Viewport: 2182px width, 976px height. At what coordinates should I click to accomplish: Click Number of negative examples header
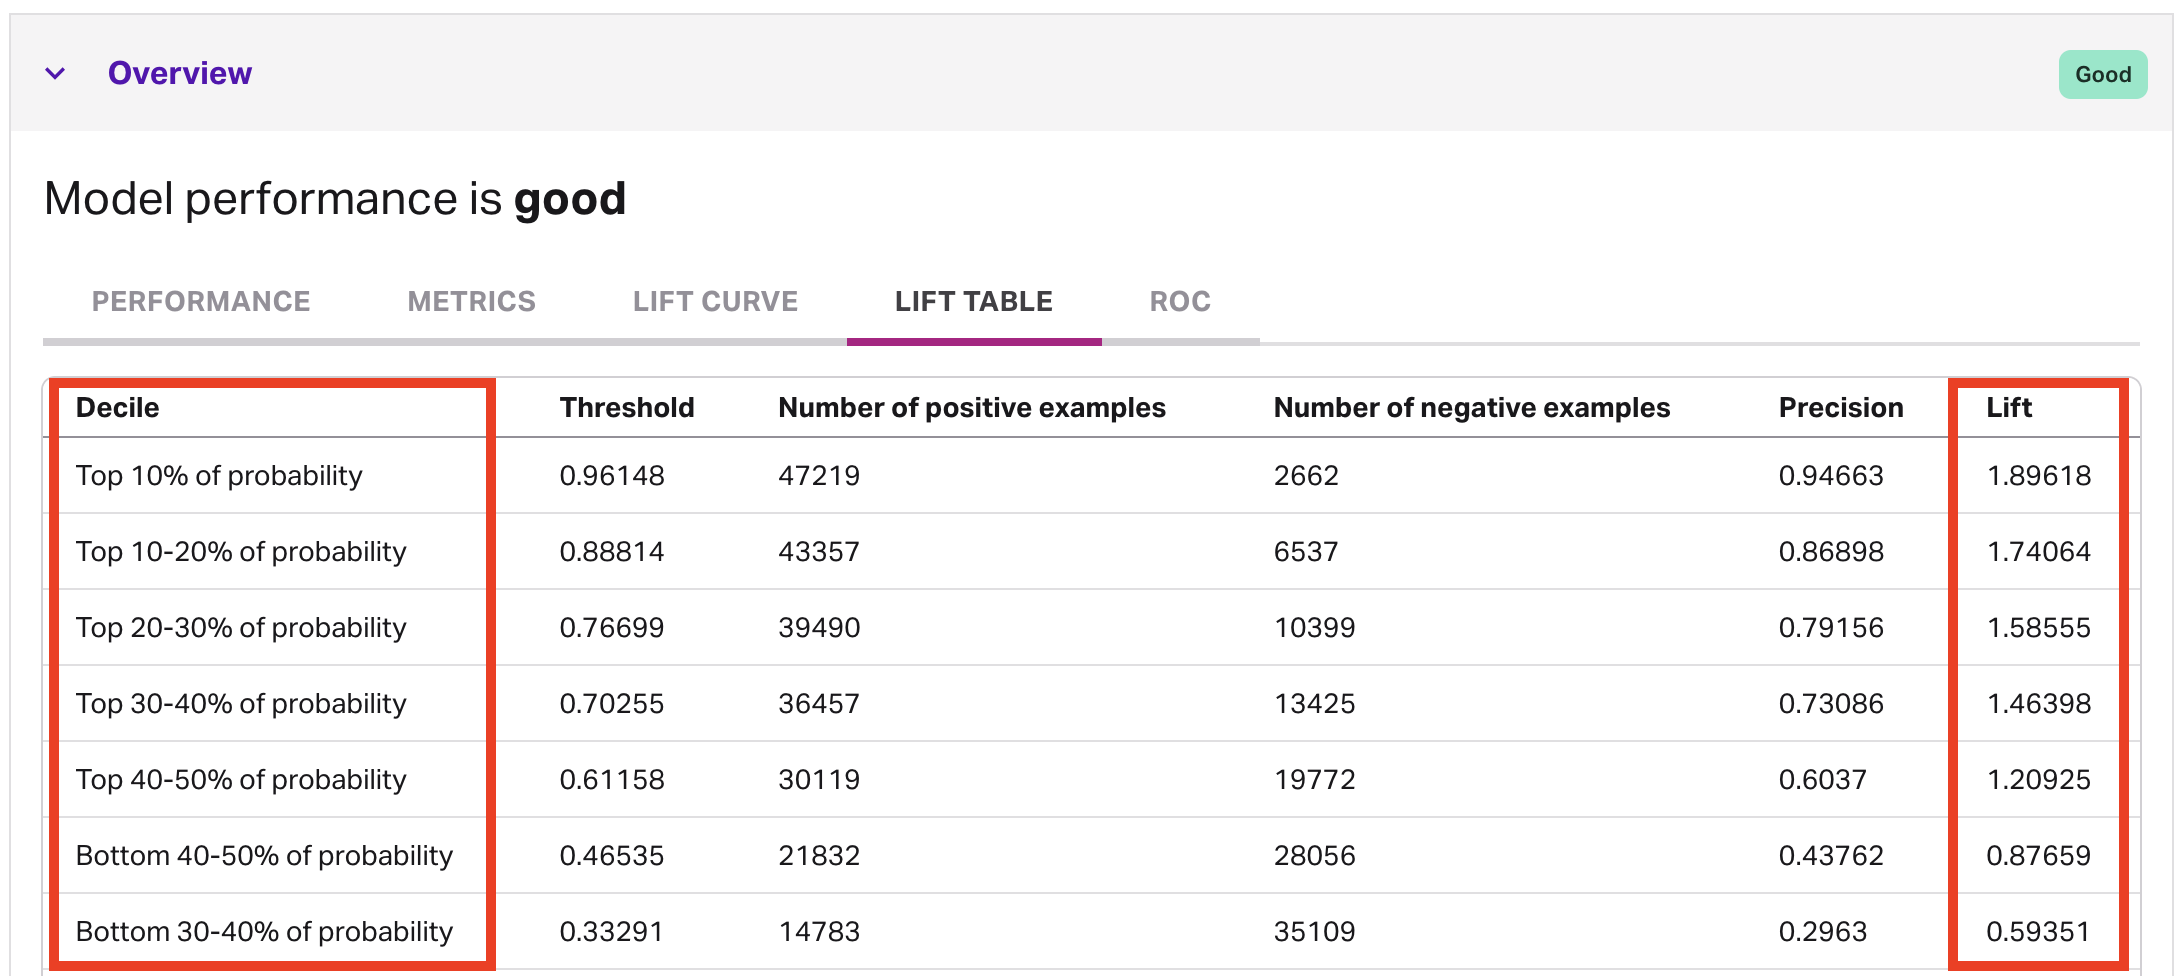tap(1471, 407)
